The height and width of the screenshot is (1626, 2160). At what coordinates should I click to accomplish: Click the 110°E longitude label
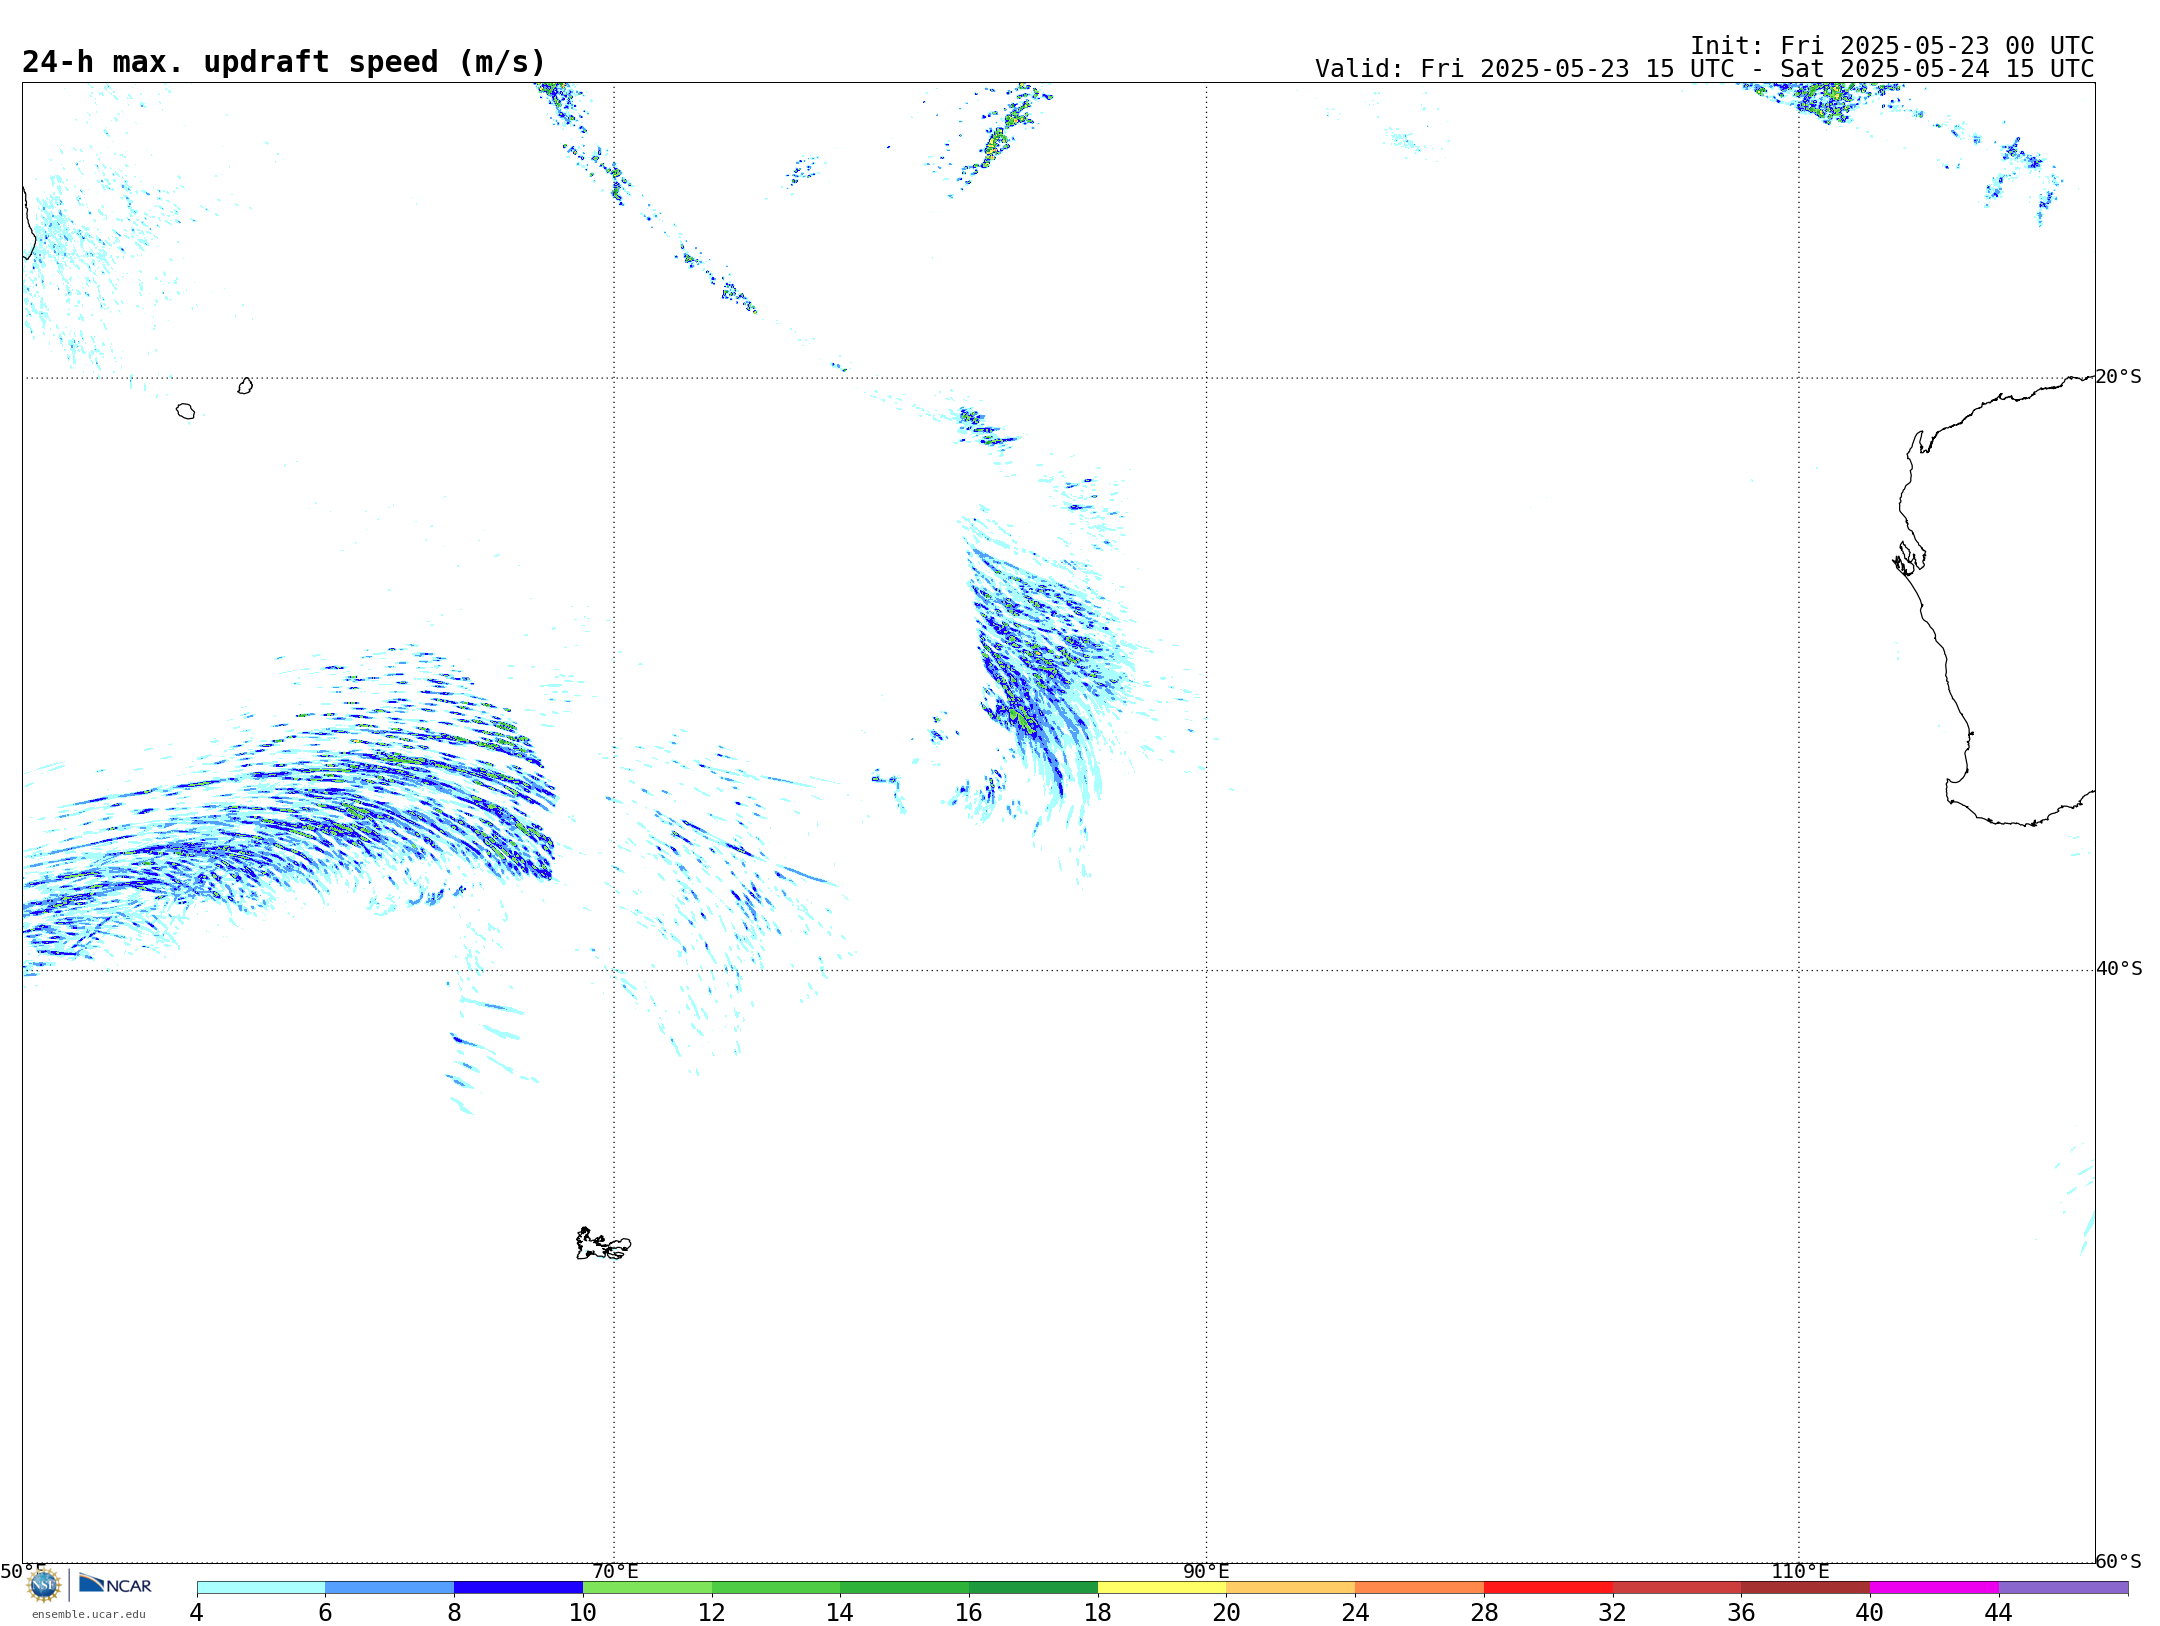1800,1571
